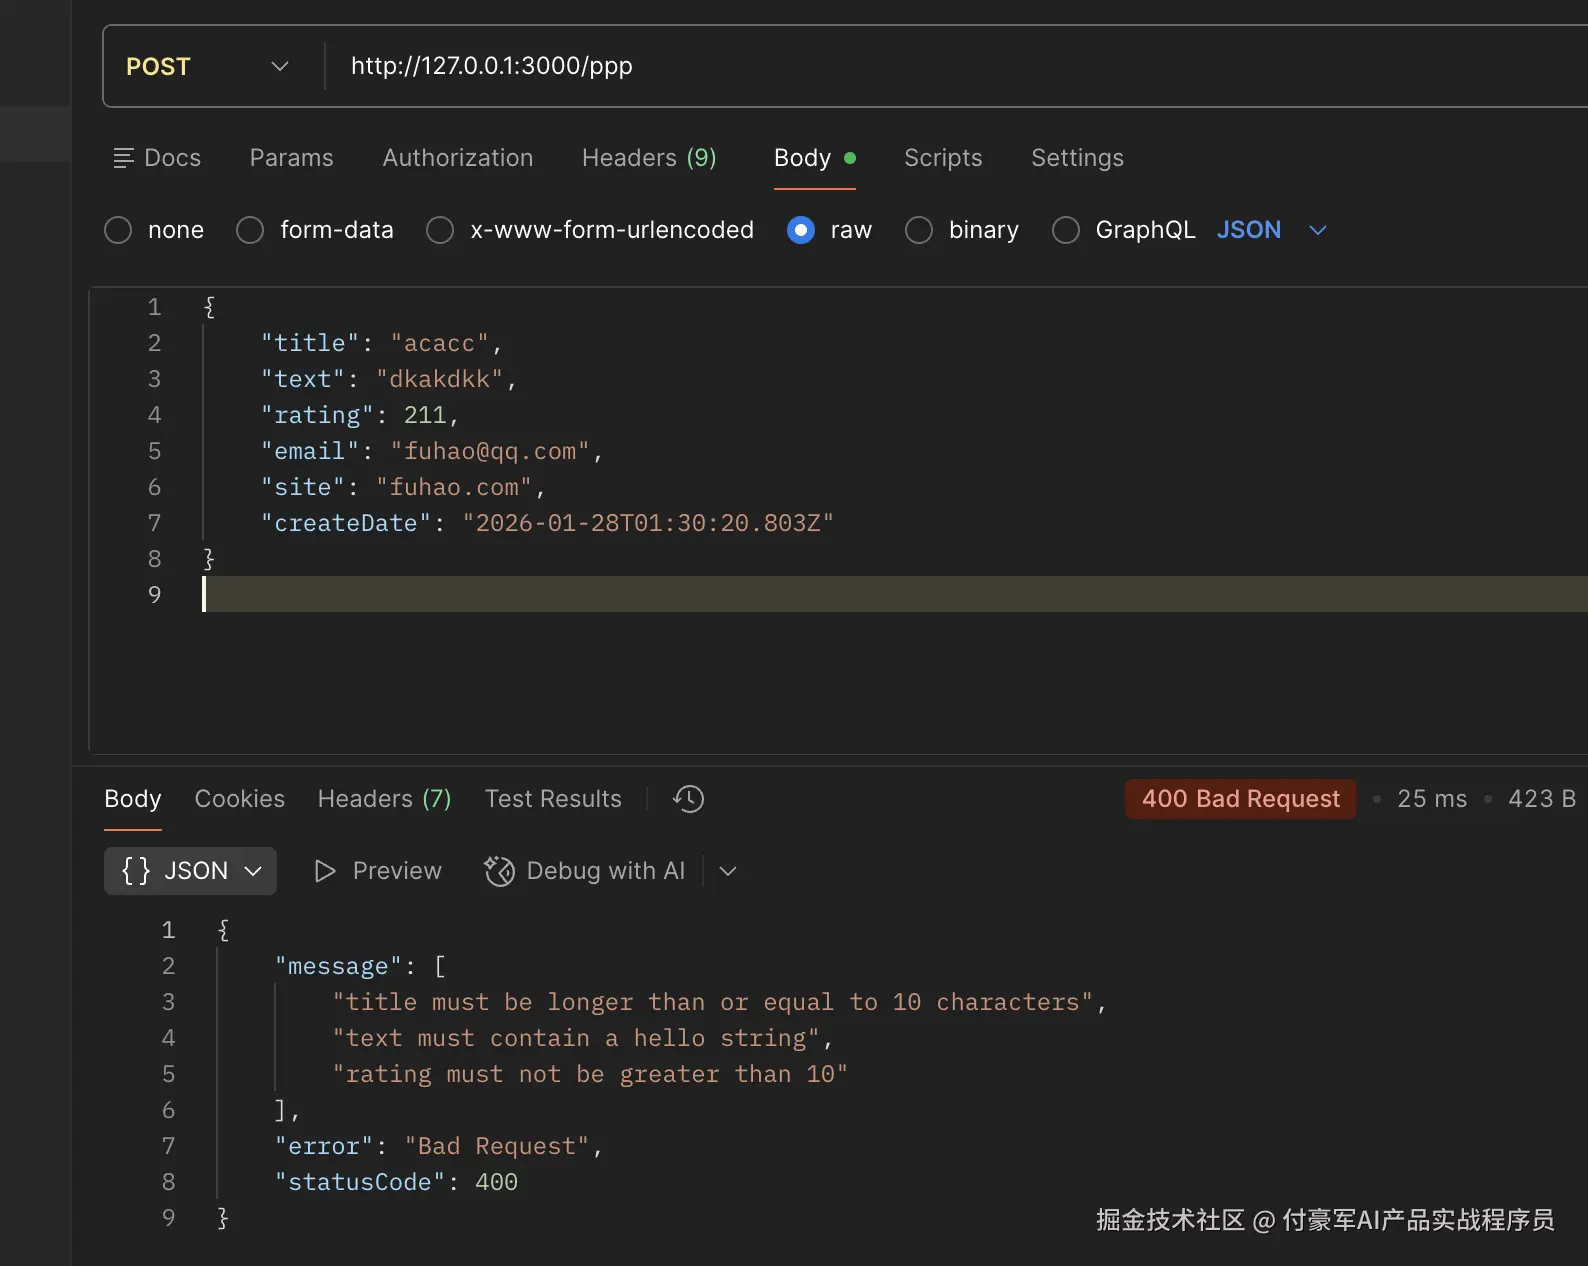1588x1266 pixels.
Task: Click the "fuhao@qq.com" email value
Action: pos(490,451)
